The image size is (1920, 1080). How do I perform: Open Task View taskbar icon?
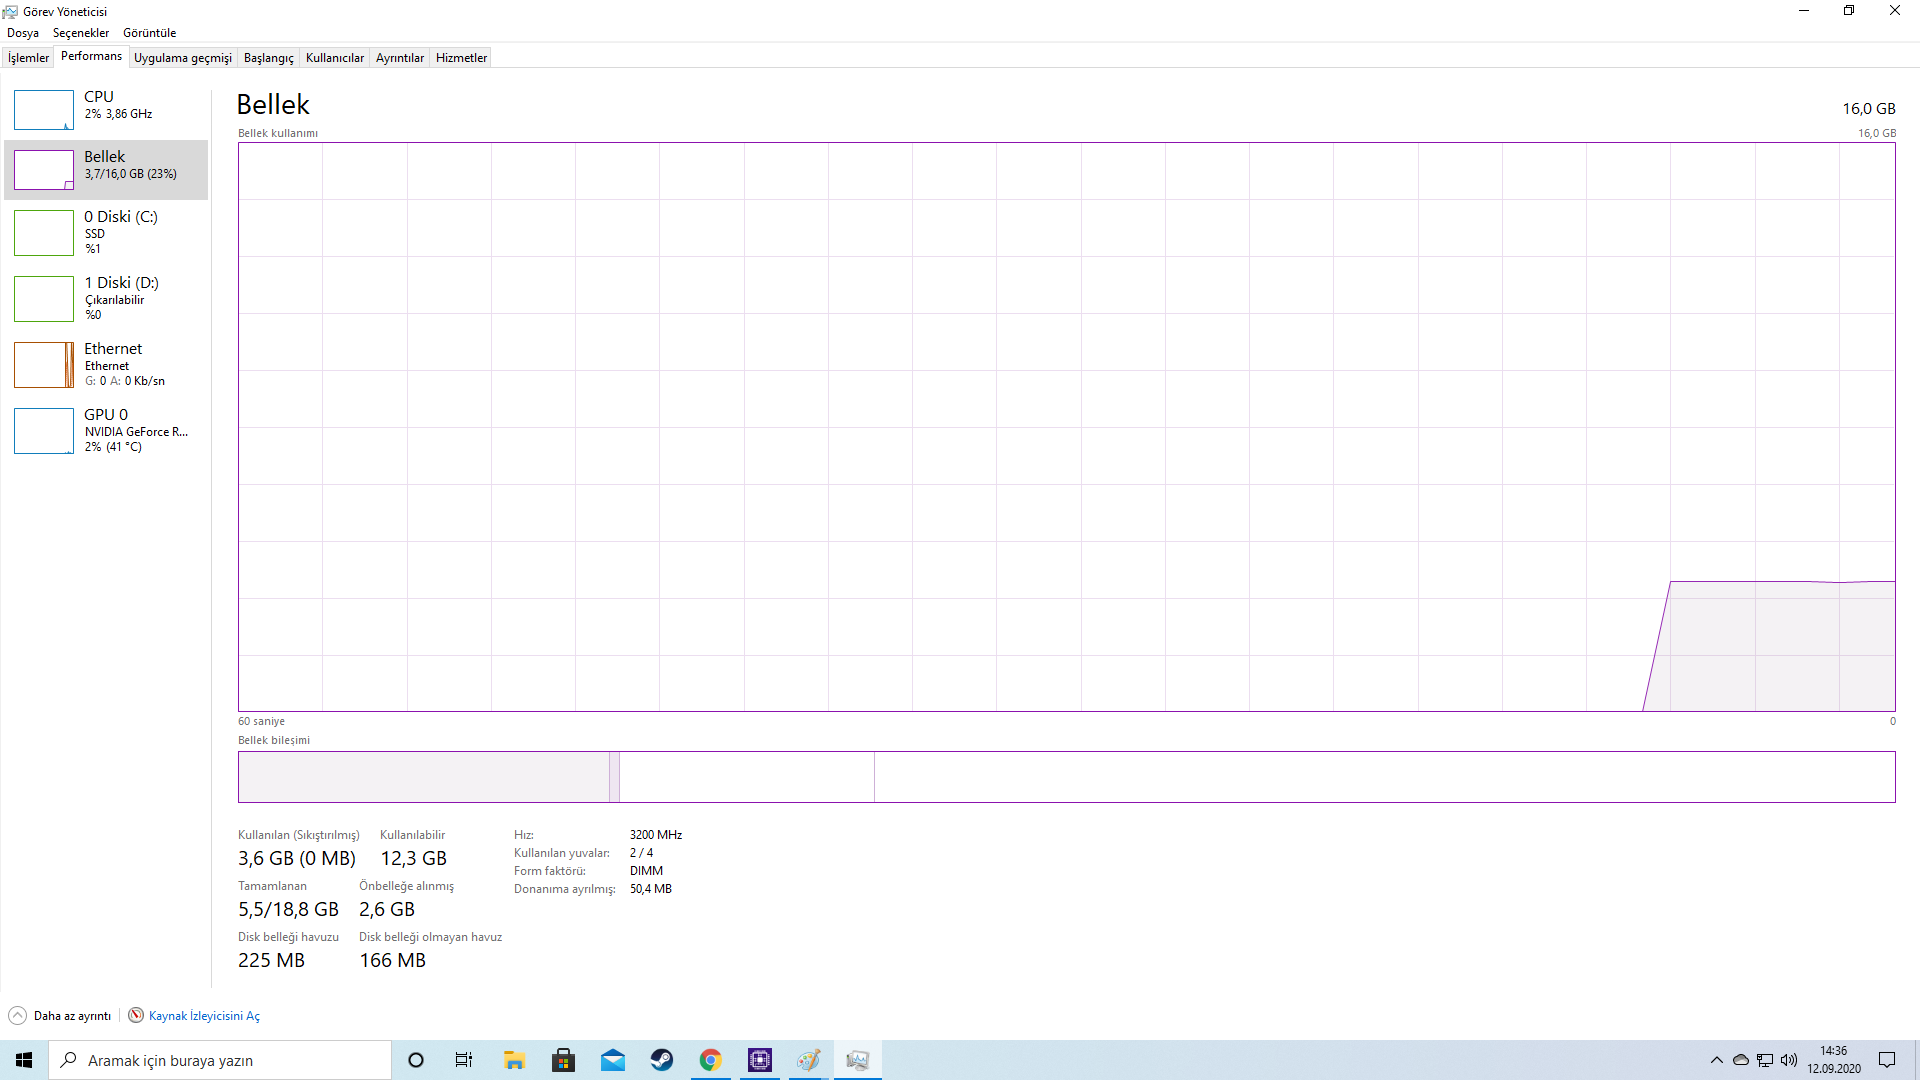tap(464, 1060)
